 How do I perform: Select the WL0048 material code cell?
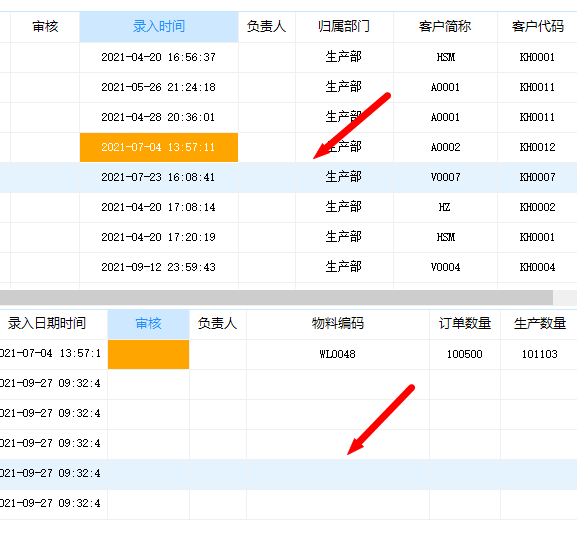tap(338, 354)
